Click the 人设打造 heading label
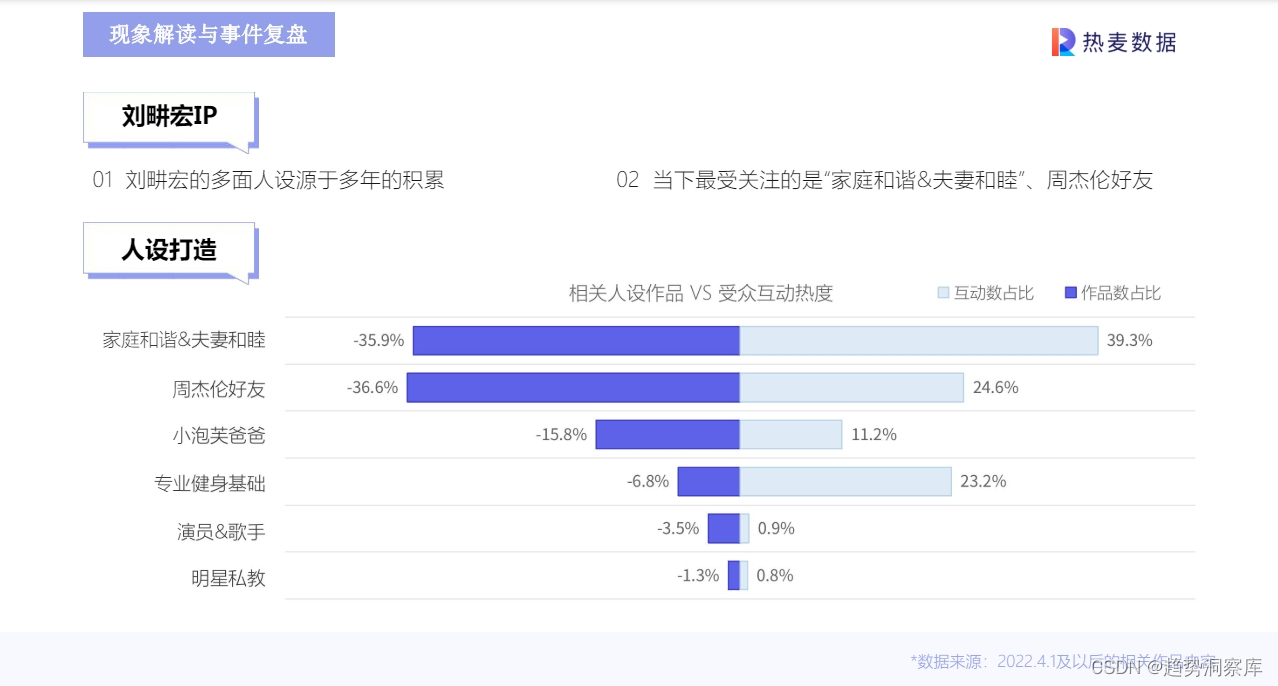This screenshot has width=1278, height=686. point(169,249)
